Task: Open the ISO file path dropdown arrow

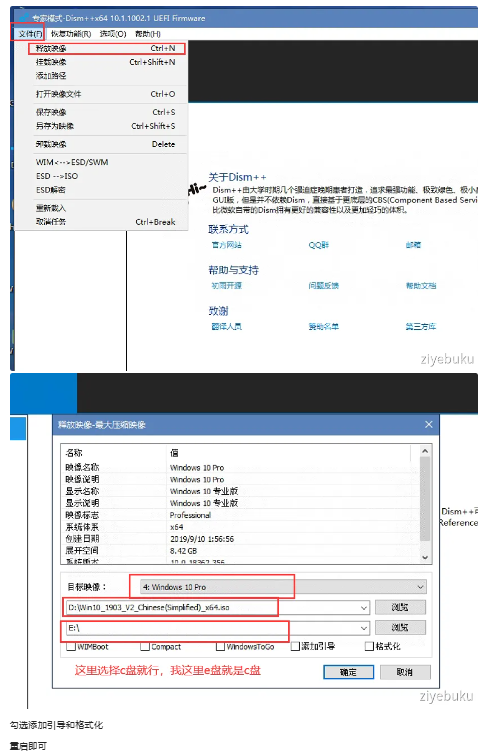Action: pos(364,608)
